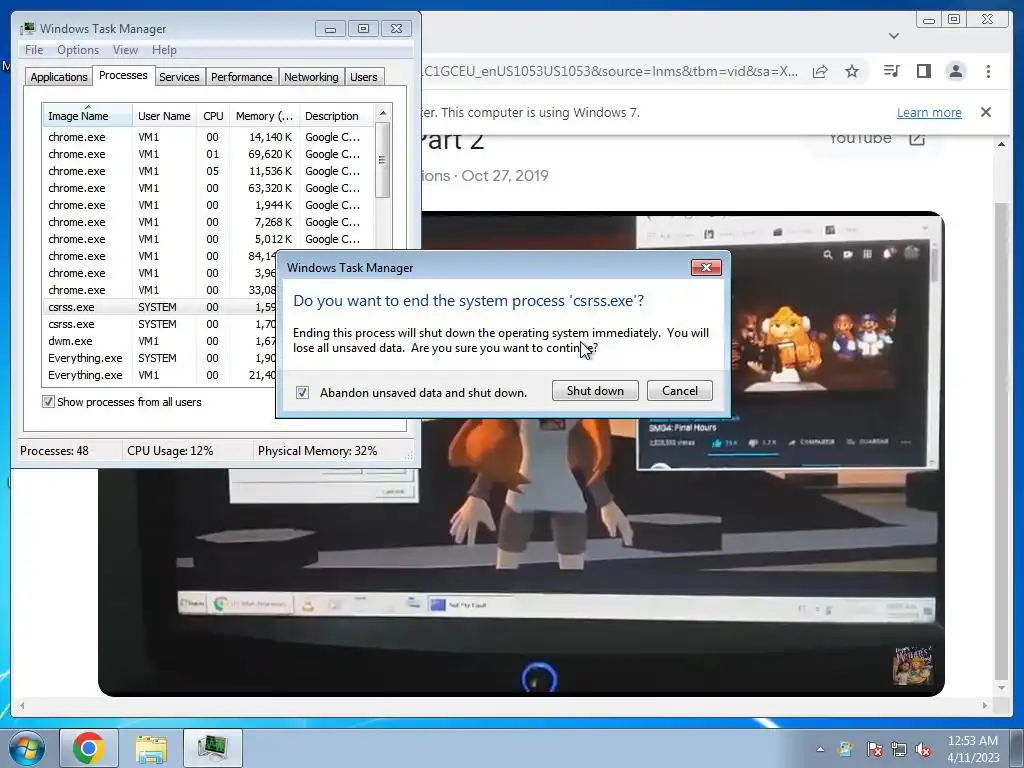The image size is (1024, 768).
Task: Select chrome.exe row using 1,944 K
Action: [208, 205]
